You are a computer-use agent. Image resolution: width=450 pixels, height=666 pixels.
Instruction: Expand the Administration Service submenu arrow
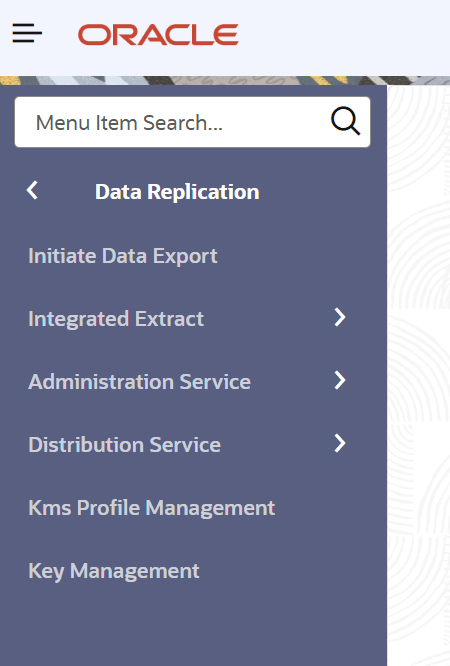click(x=340, y=380)
